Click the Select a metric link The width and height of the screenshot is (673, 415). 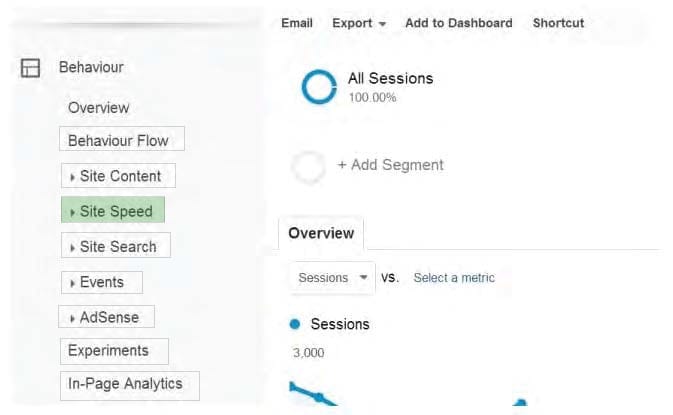[454, 278]
